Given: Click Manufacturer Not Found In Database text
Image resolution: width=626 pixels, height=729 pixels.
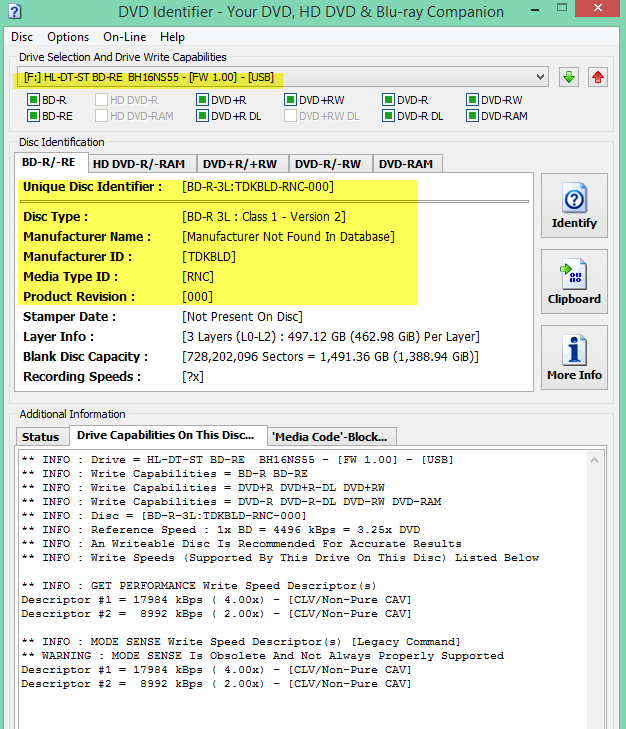Looking at the screenshot, I should 288,237.
